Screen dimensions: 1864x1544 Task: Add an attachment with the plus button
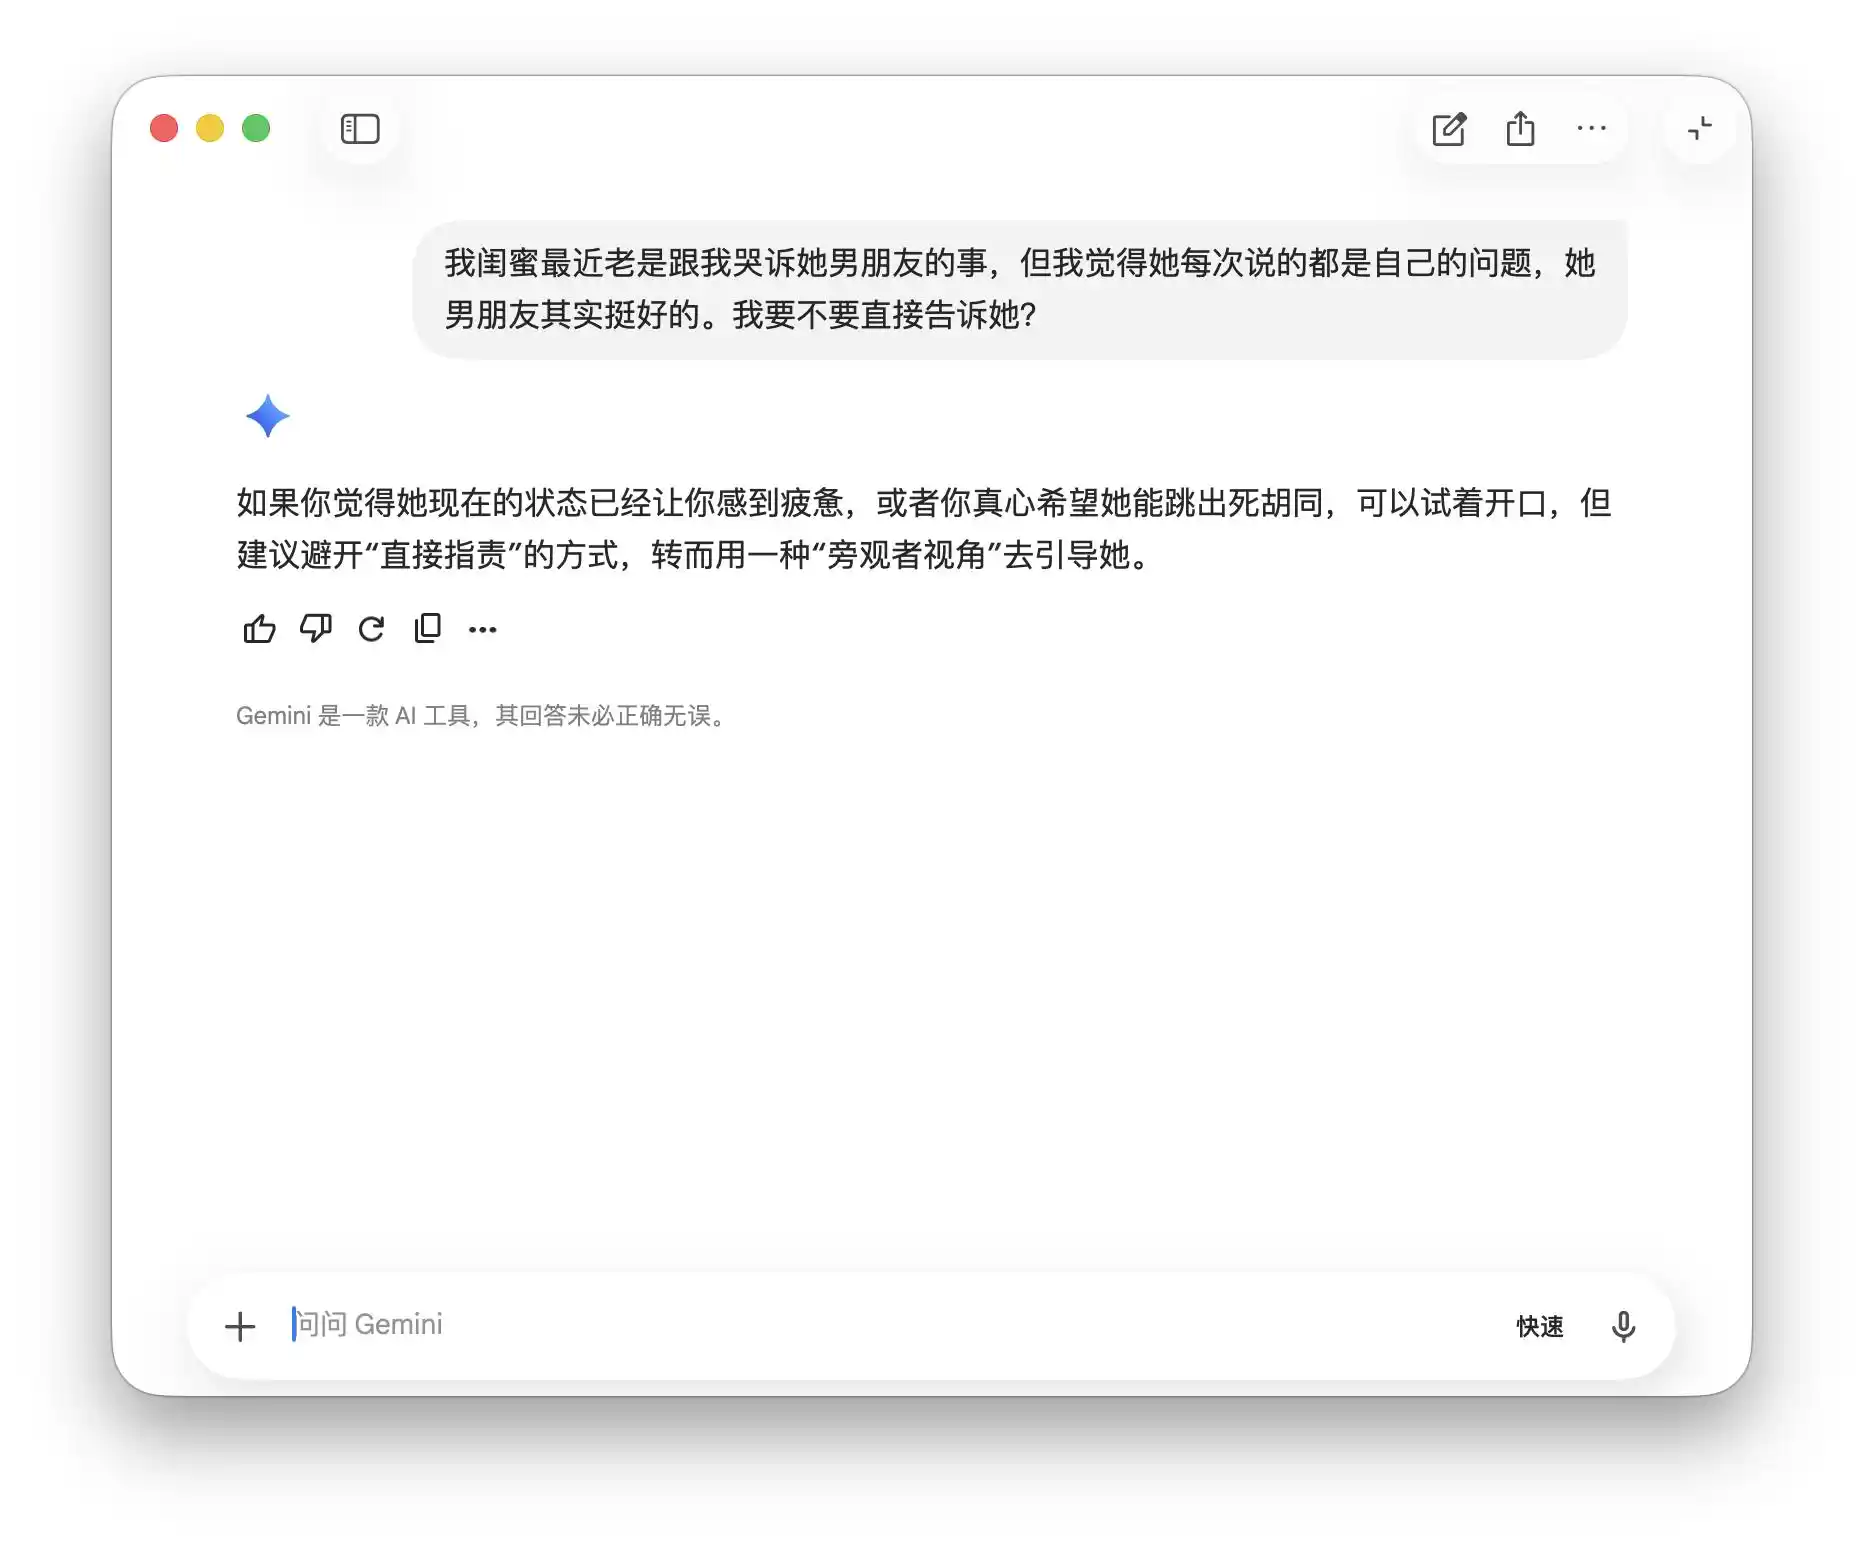[x=240, y=1327]
